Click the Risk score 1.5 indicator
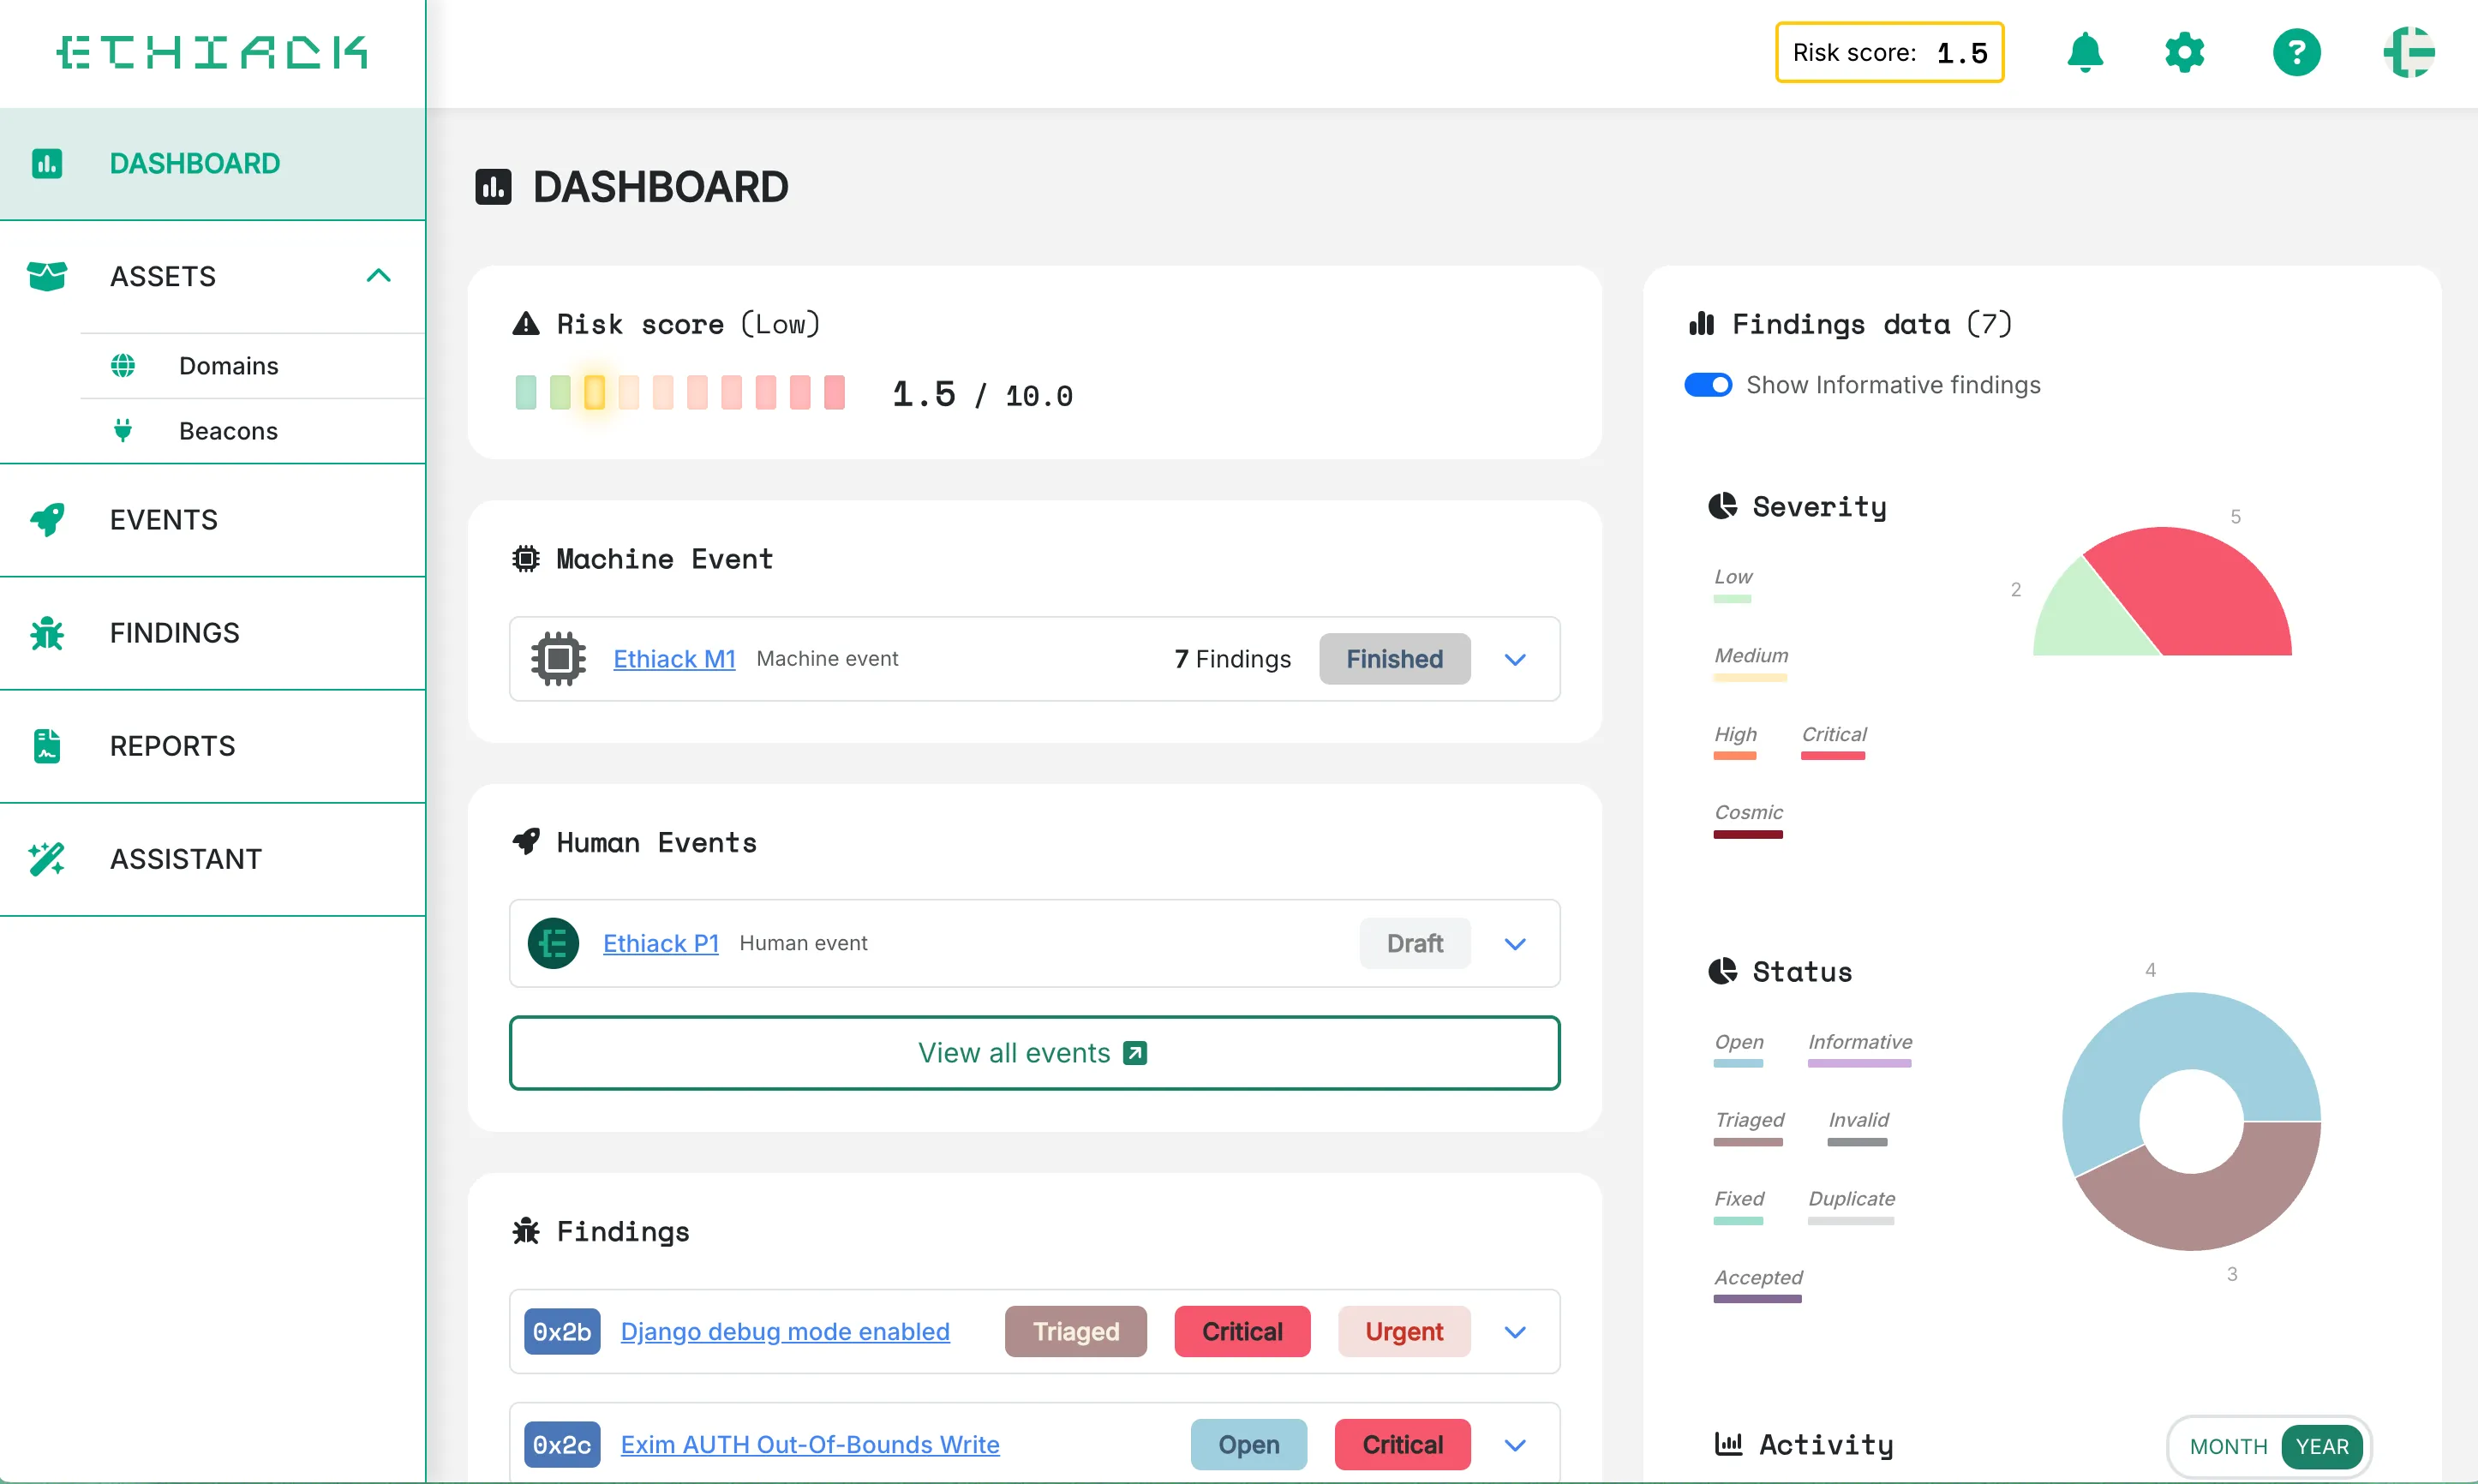The image size is (2478, 1484). (1888, 52)
